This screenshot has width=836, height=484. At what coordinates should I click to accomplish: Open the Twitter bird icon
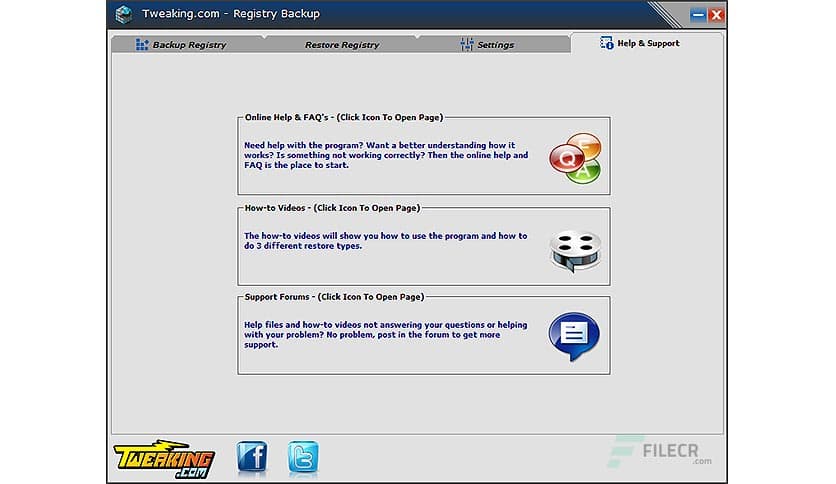[303, 458]
